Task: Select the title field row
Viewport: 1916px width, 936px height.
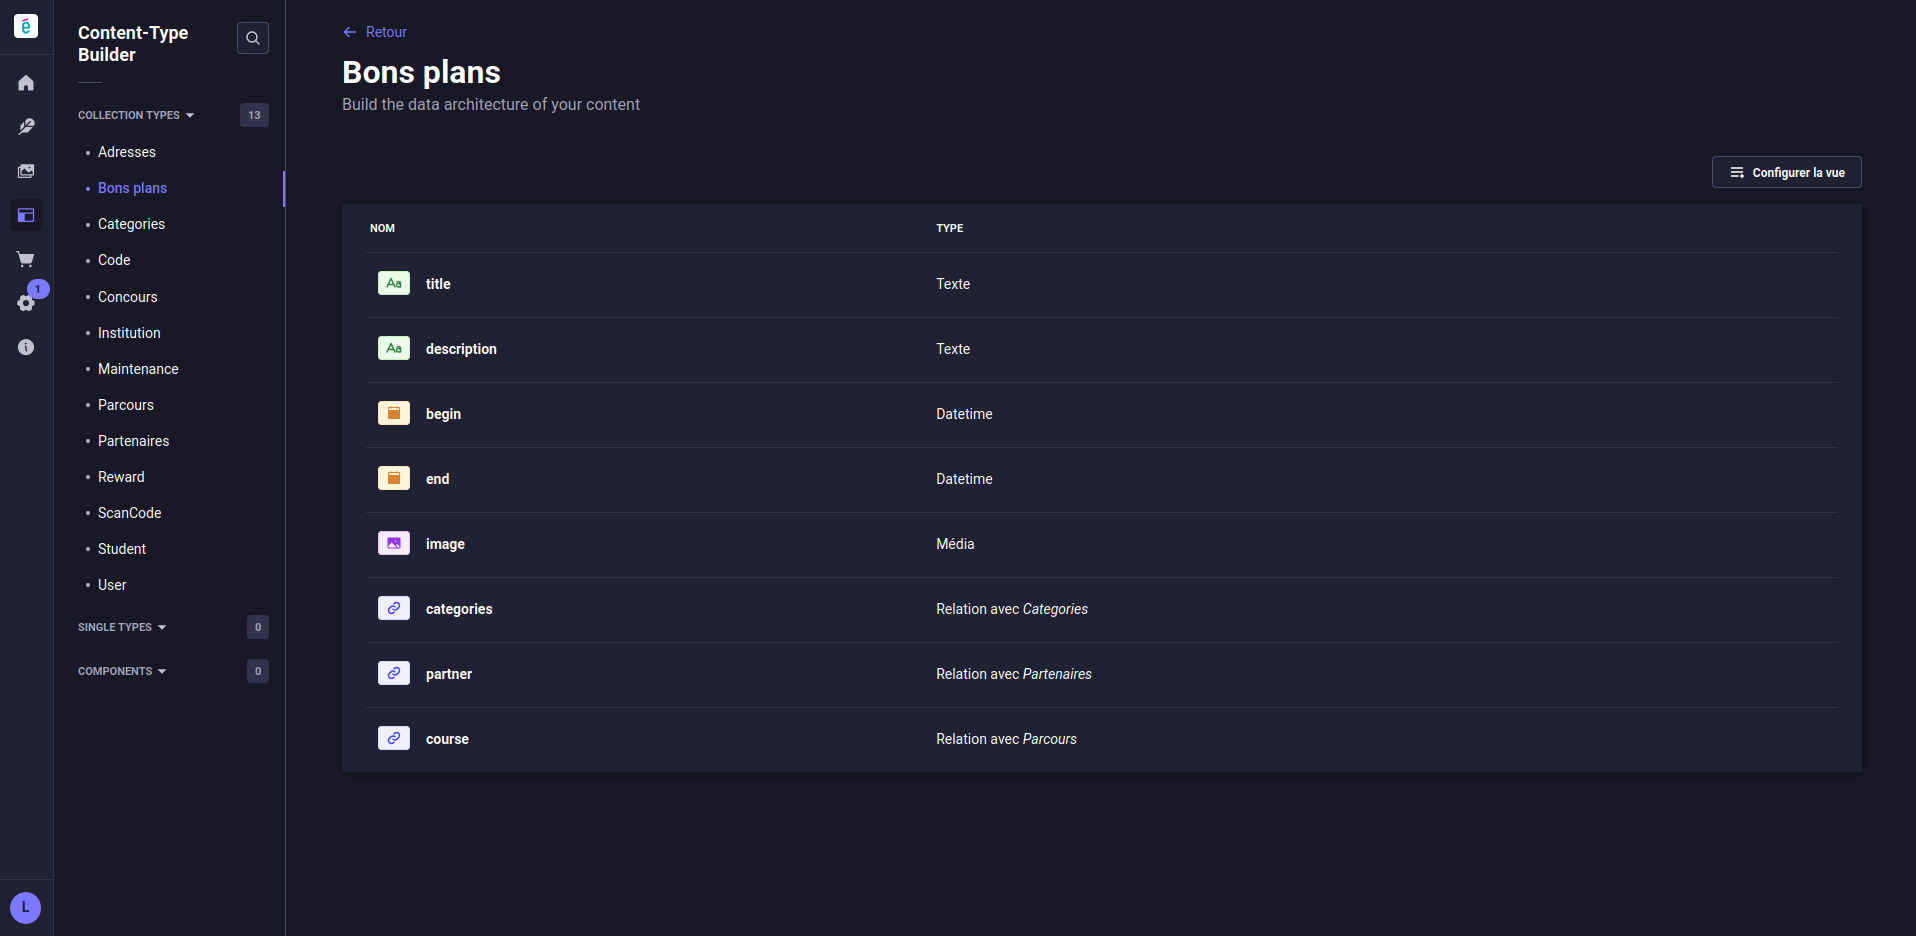Action: tap(437, 284)
